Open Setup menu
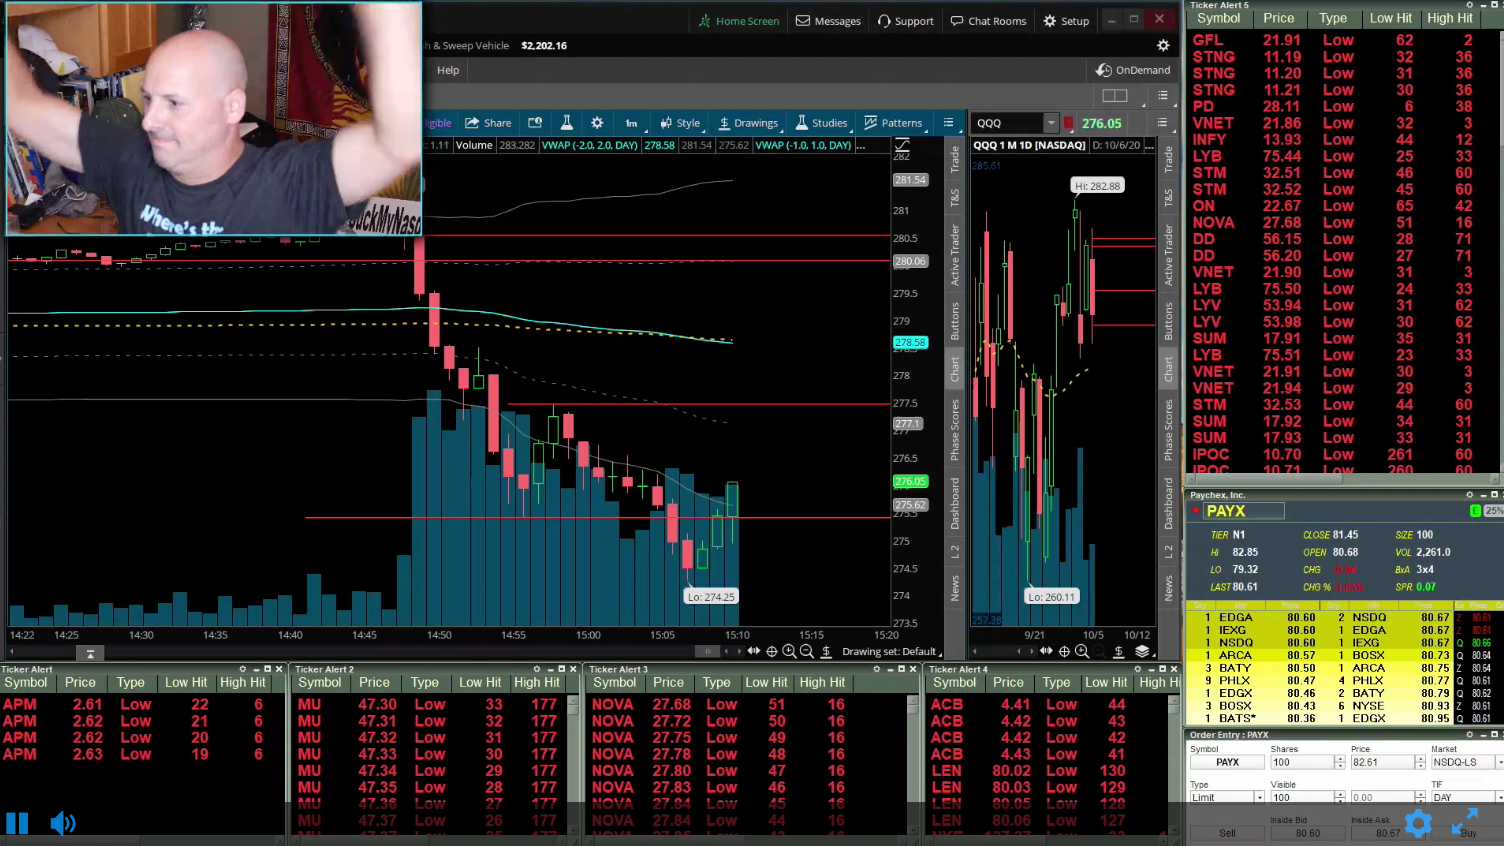Viewport: 1504px width, 846px height. tap(1066, 21)
